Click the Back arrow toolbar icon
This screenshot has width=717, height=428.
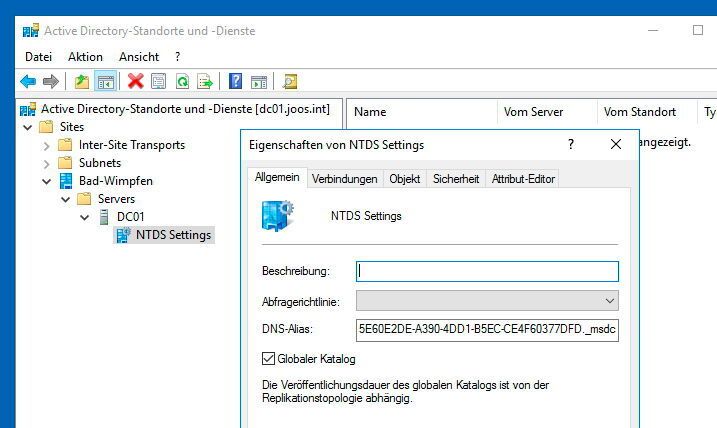(x=28, y=82)
